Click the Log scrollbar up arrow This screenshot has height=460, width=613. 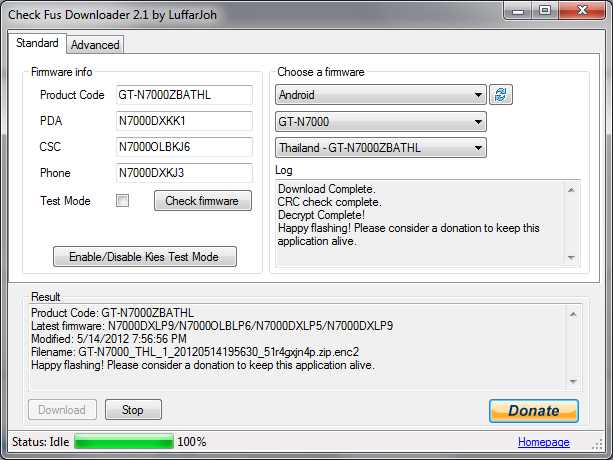(x=571, y=190)
